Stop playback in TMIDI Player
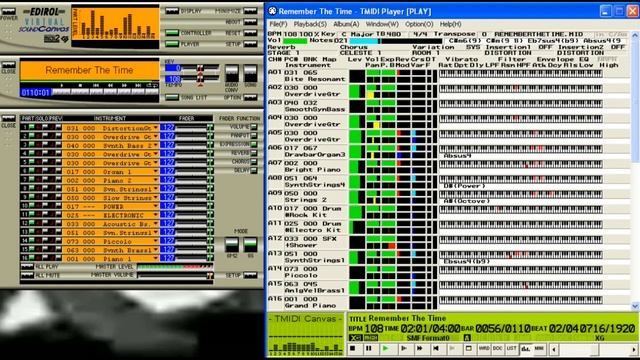This screenshot has width=640, height=360. coord(353,349)
